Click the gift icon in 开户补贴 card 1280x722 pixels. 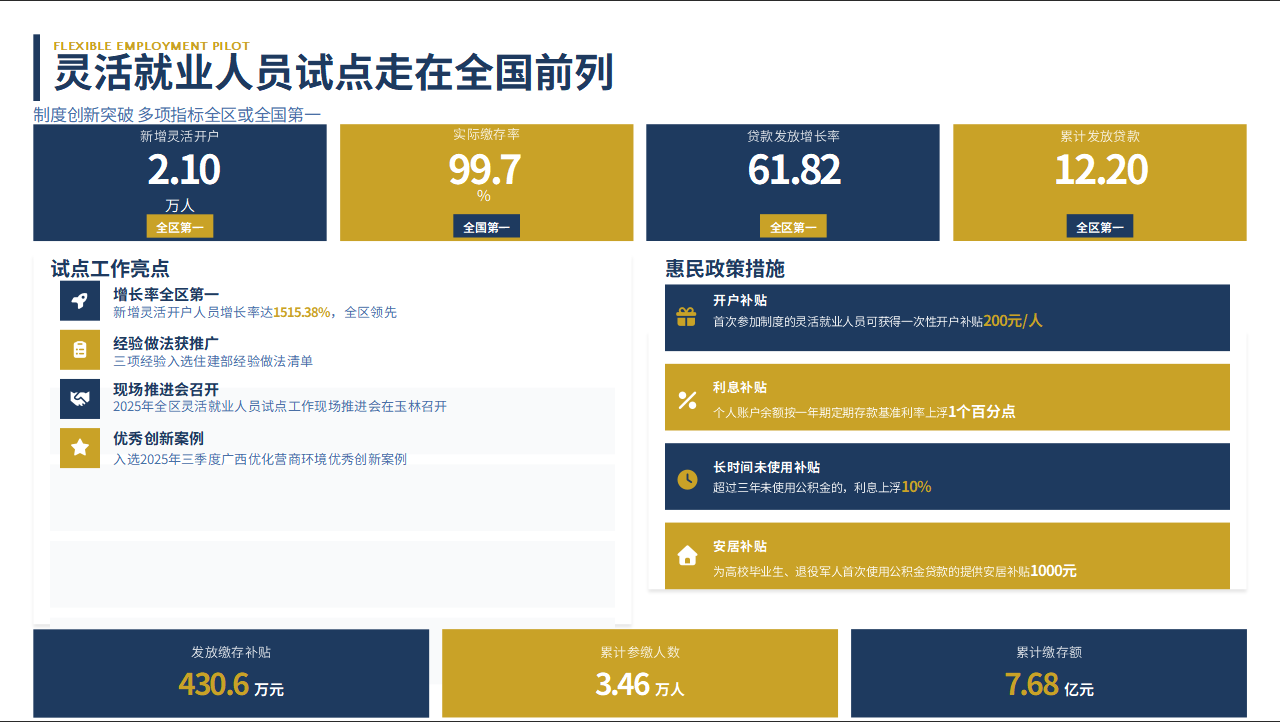(x=686, y=318)
